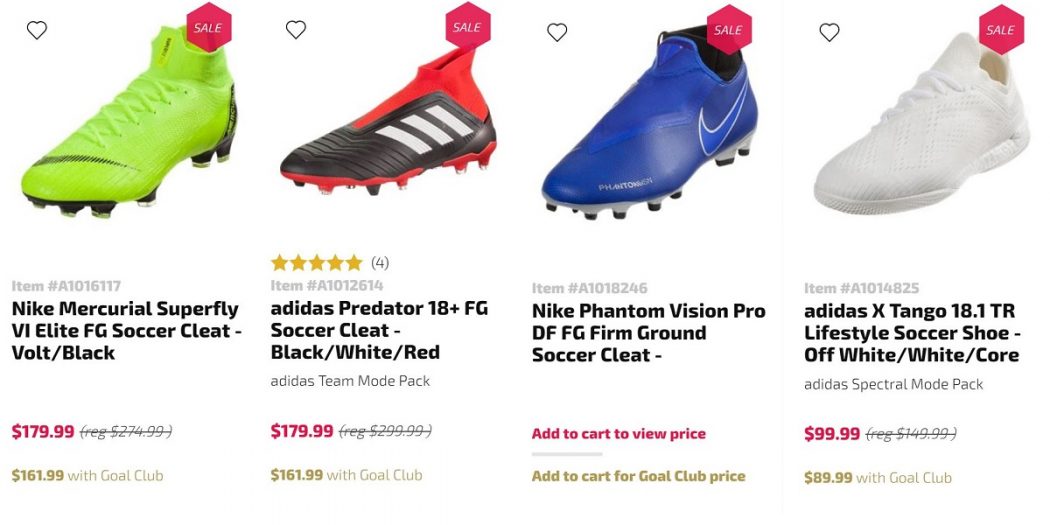
Task: View the white X Tango shoe image
Action: click(920, 130)
